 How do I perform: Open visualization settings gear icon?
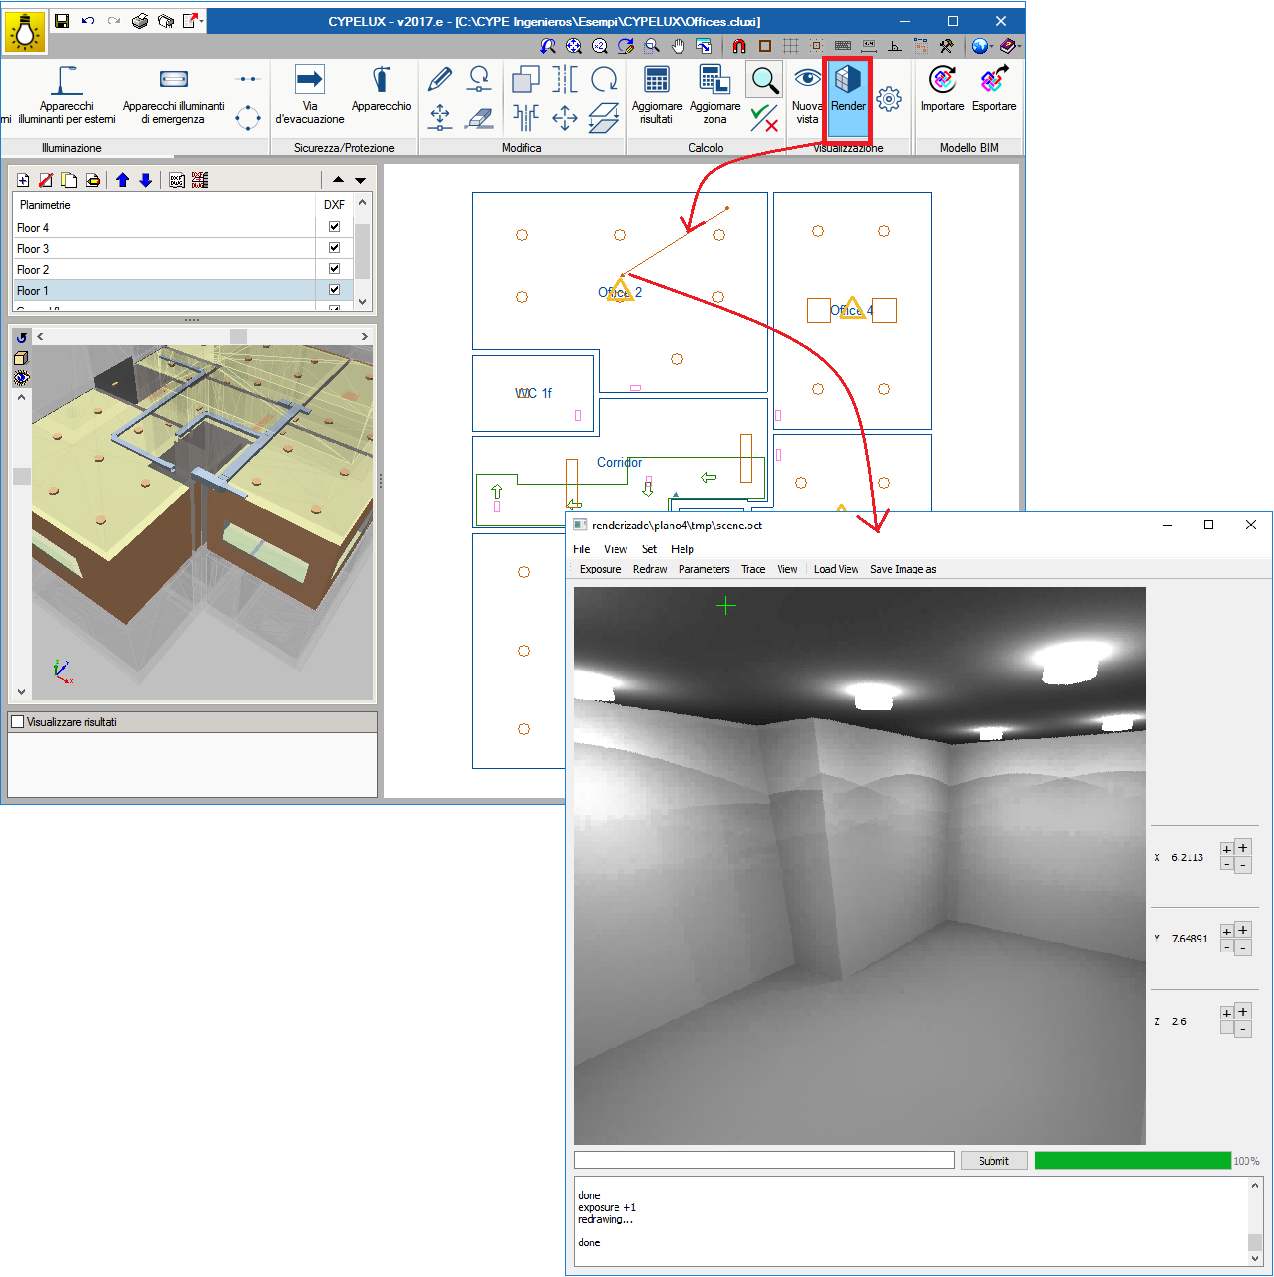[889, 98]
